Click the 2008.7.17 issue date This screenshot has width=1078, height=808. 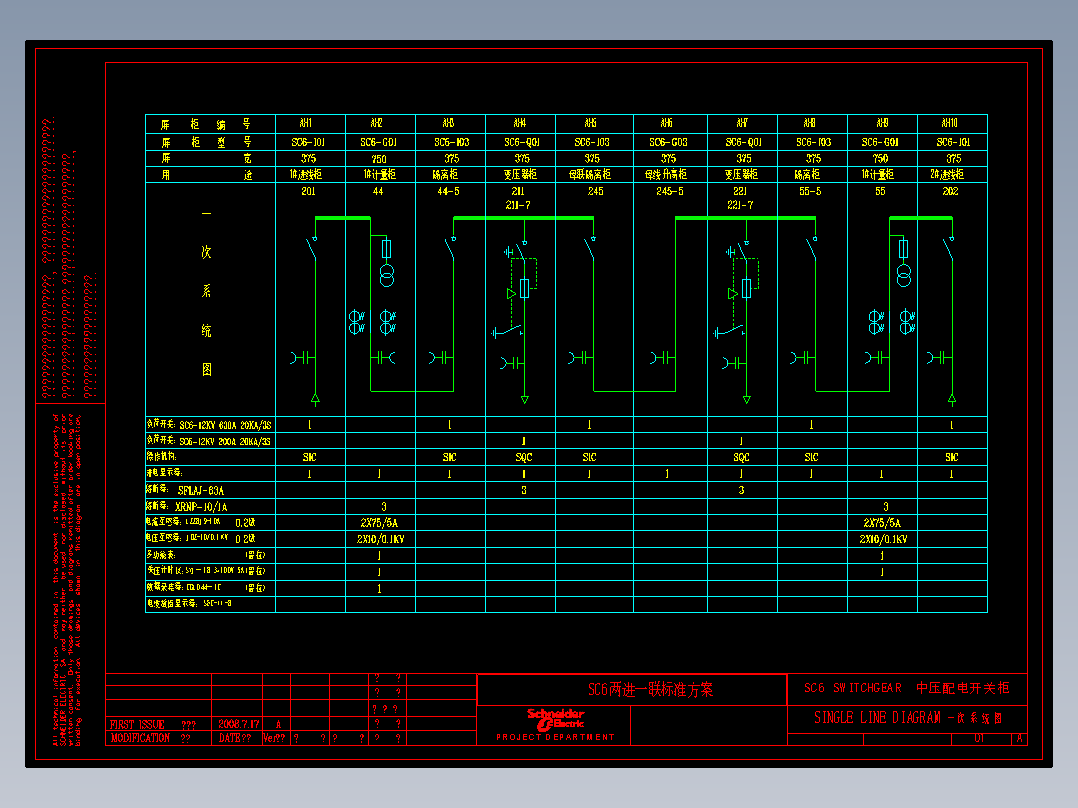239,724
